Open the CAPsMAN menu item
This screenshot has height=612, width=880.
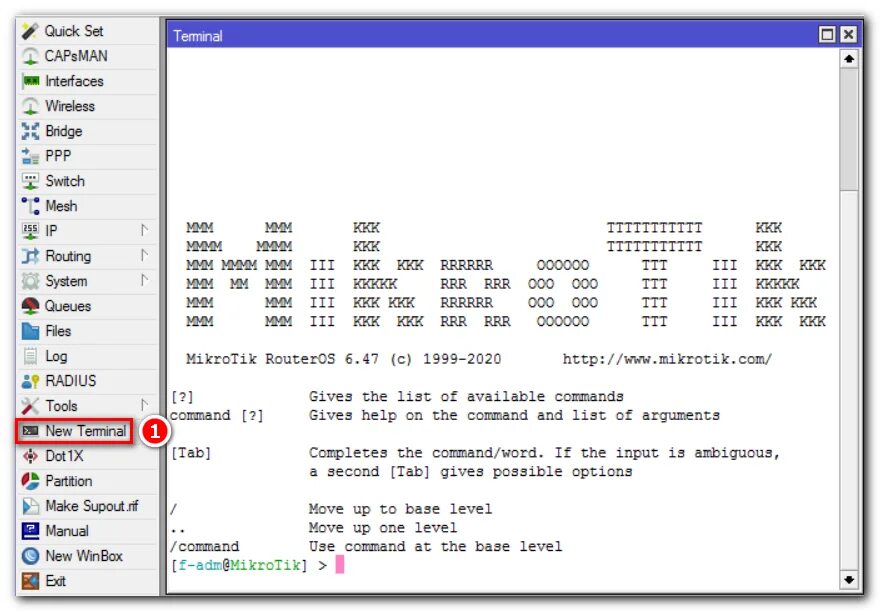pos(88,56)
